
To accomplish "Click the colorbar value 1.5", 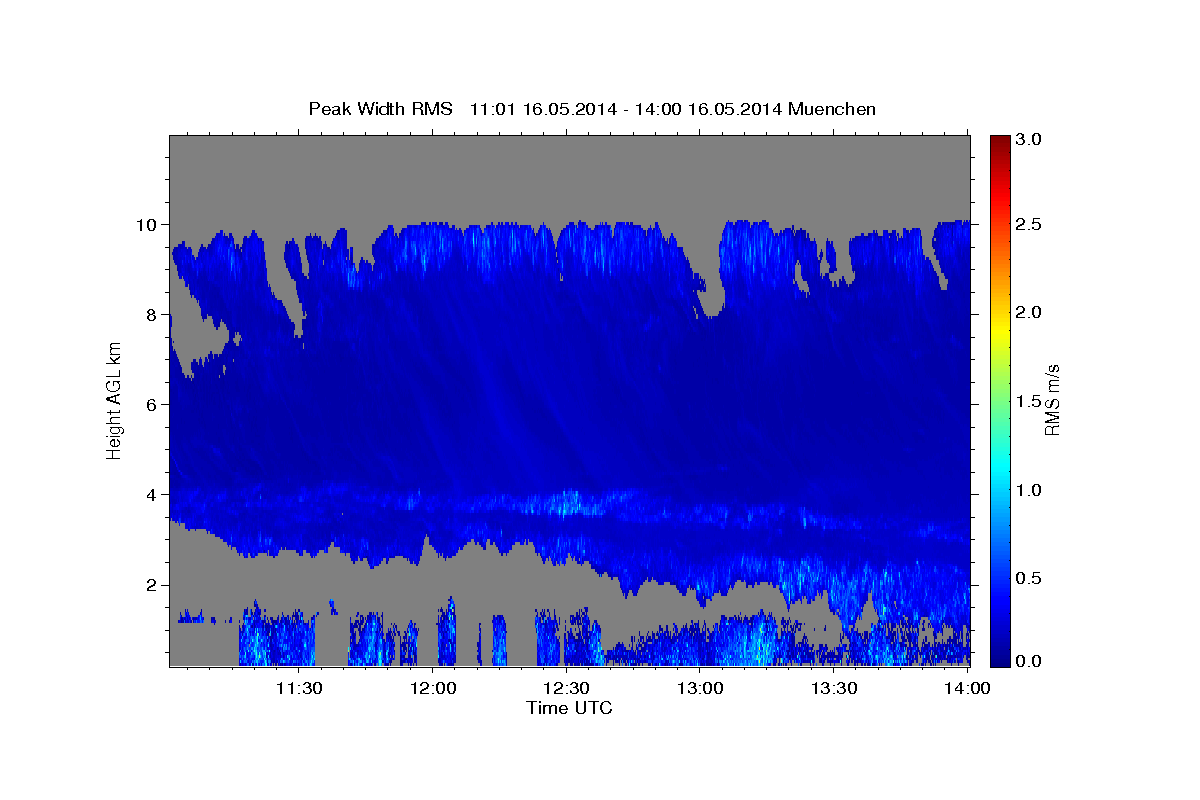I will (x=1030, y=401).
